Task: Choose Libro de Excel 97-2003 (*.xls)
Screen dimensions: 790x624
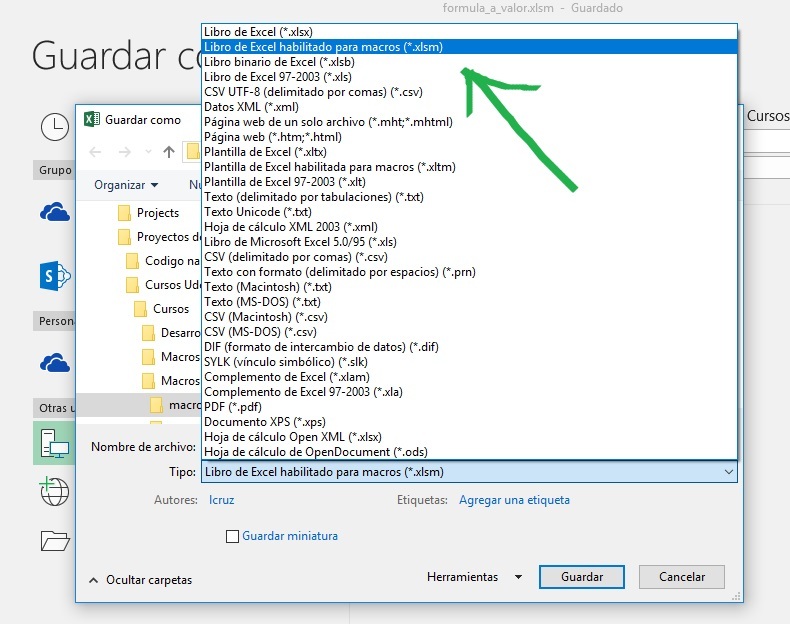Action: [x=469, y=77]
